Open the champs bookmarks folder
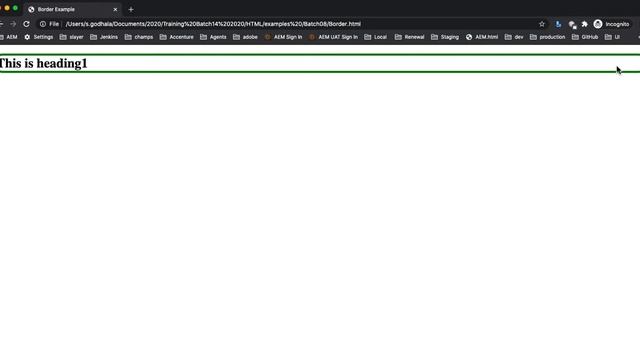 point(139,37)
